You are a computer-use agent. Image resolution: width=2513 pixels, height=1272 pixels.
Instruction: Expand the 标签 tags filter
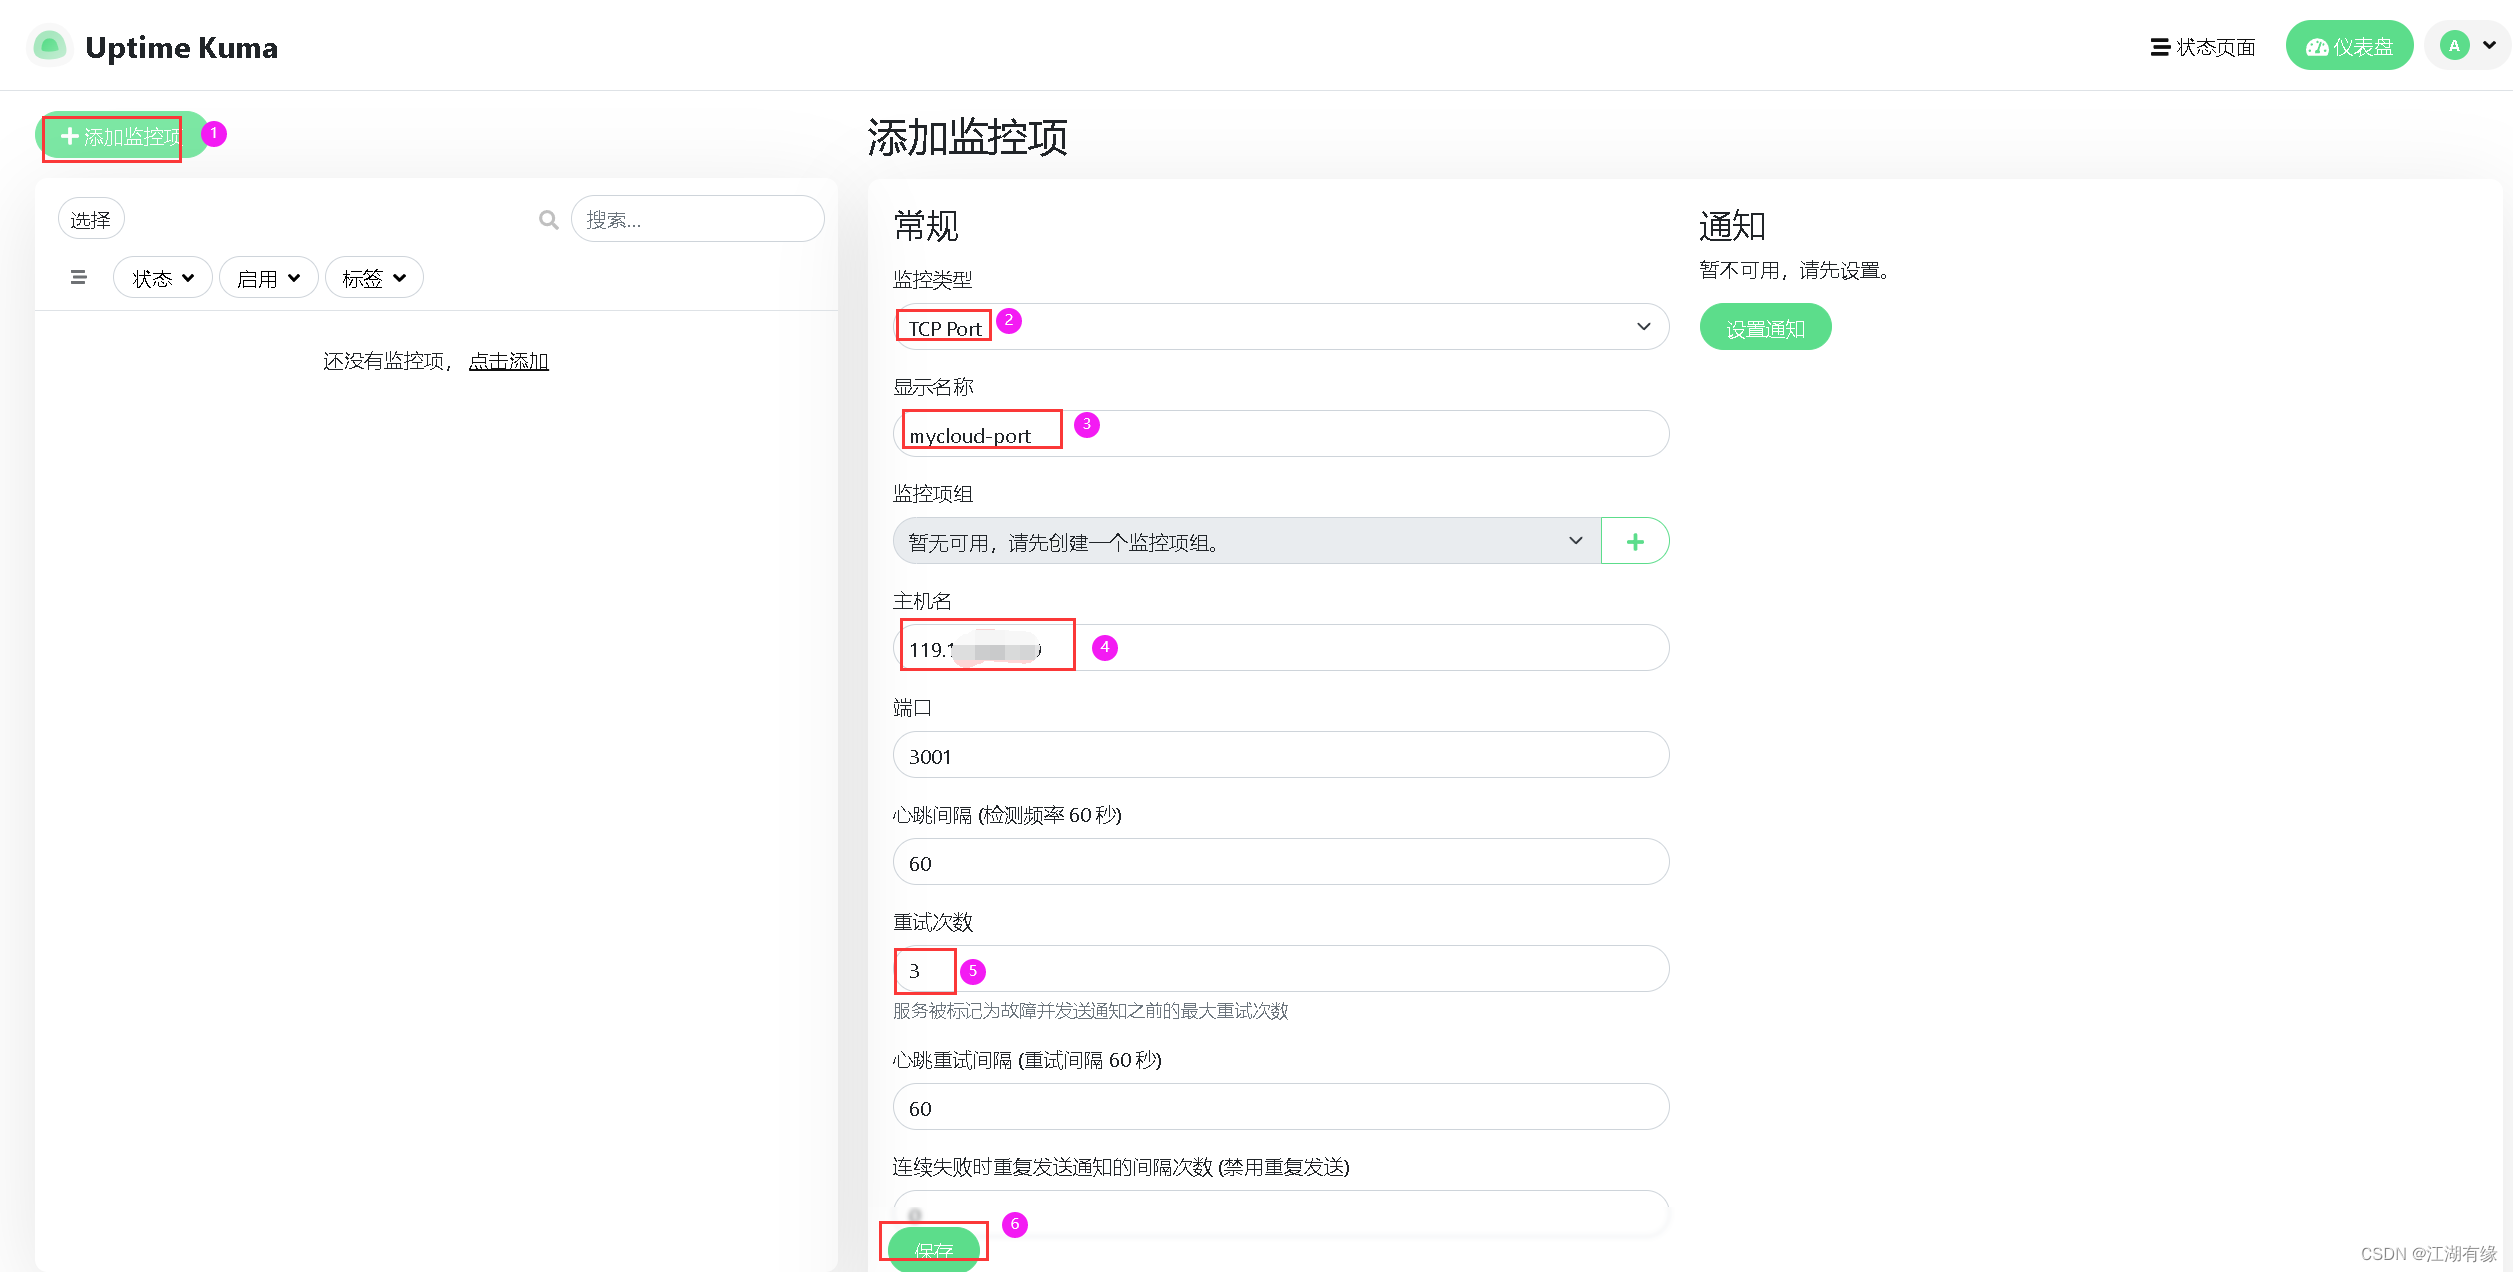[374, 278]
